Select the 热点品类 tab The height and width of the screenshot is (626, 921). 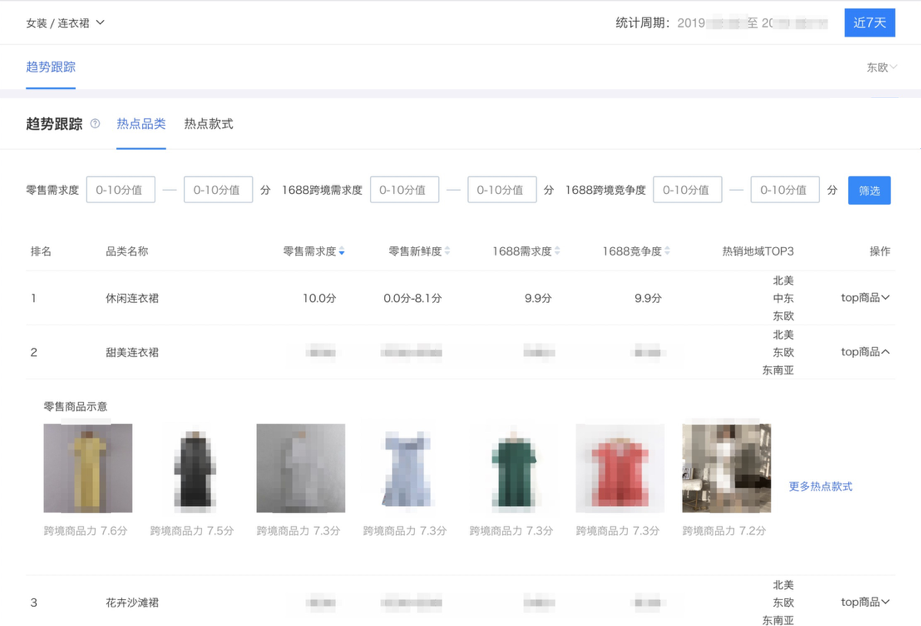pyautogui.click(x=141, y=123)
